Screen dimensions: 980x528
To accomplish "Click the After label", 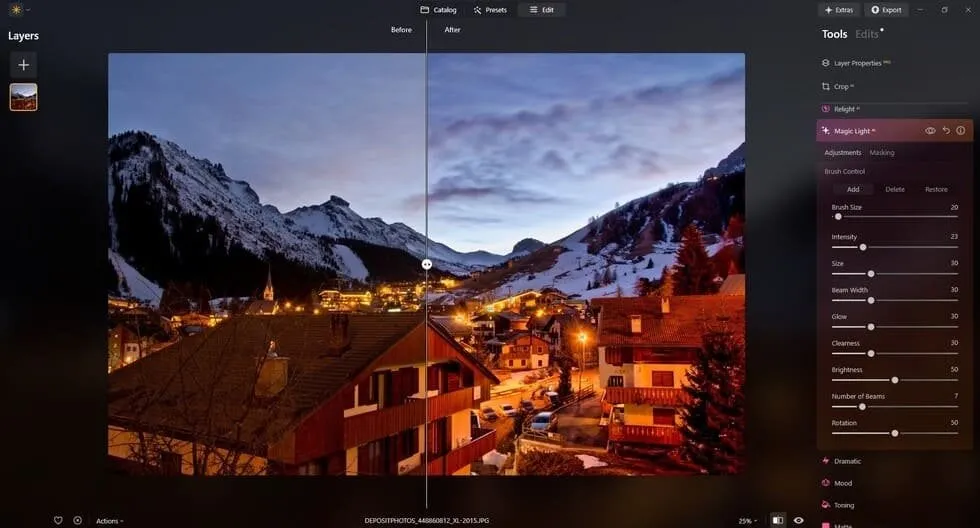I will [x=452, y=30].
